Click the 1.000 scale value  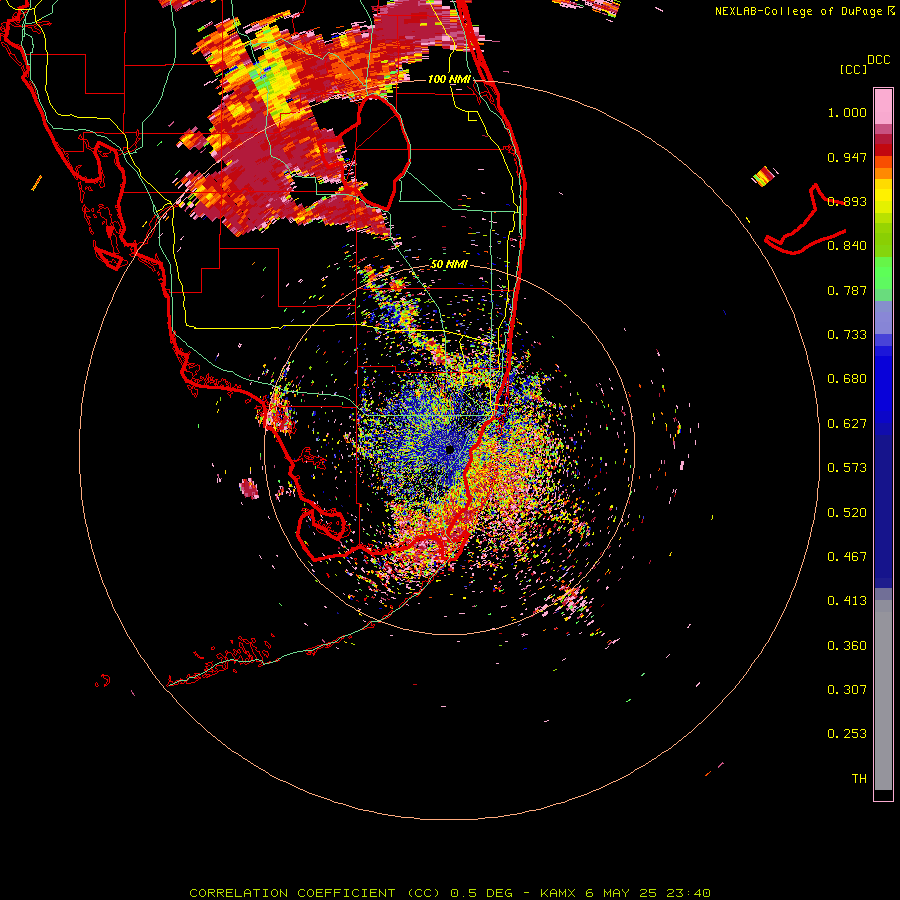847,113
